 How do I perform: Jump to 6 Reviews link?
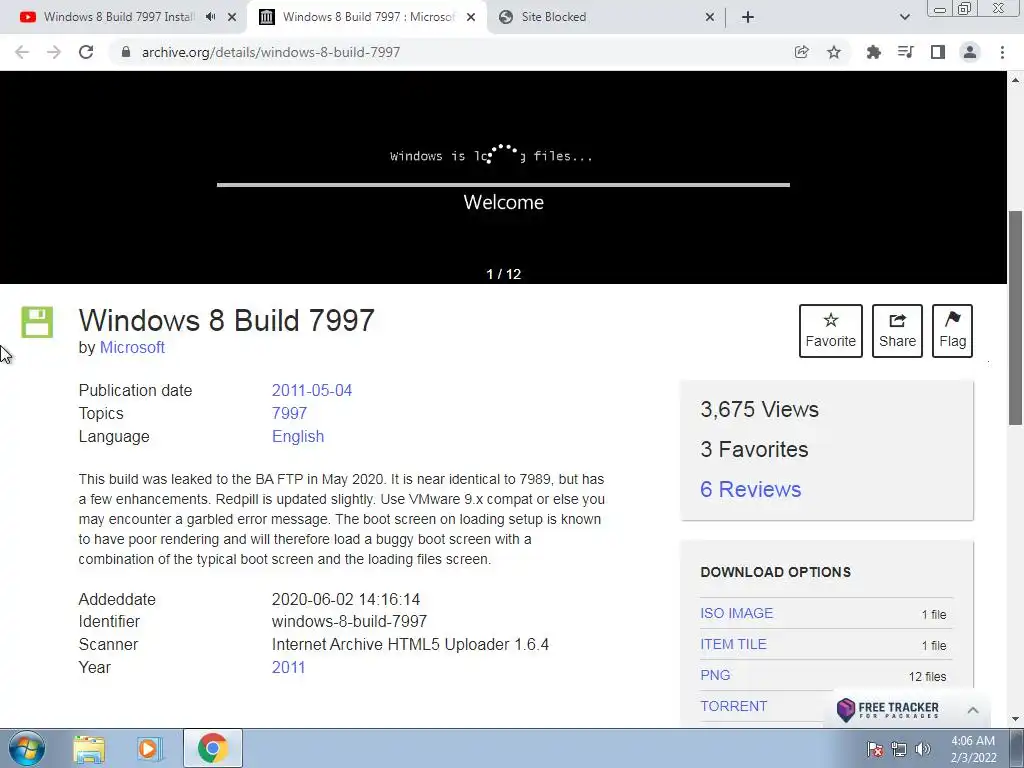coord(750,489)
